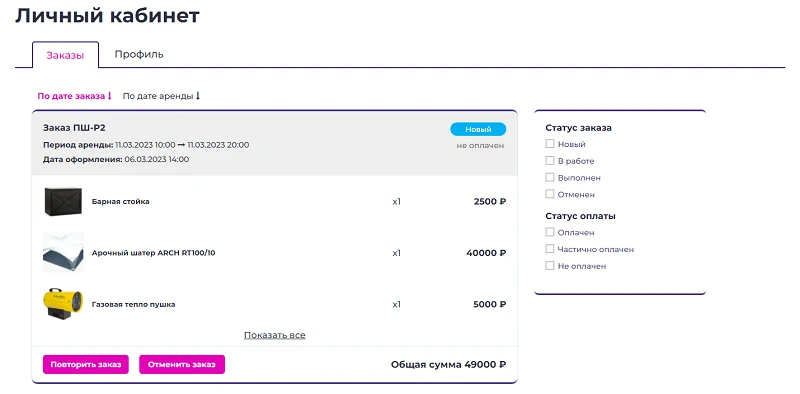Tick the Новый order status checkbox
The width and height of the screenshot is (800, 394).
point(549,144)
